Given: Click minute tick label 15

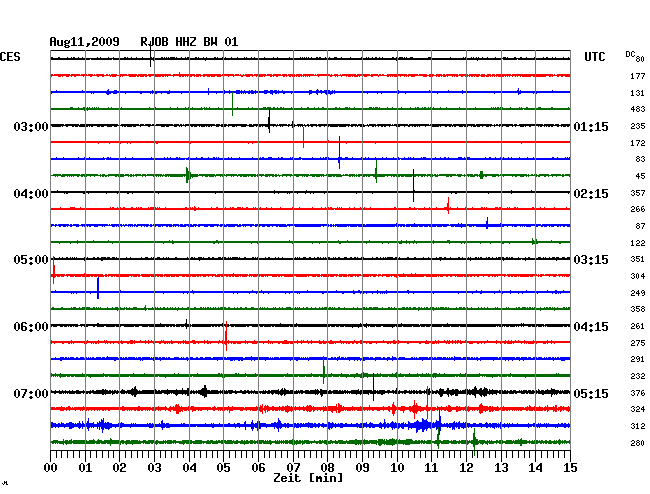Looking at the screenshot, I should point(570,468).
